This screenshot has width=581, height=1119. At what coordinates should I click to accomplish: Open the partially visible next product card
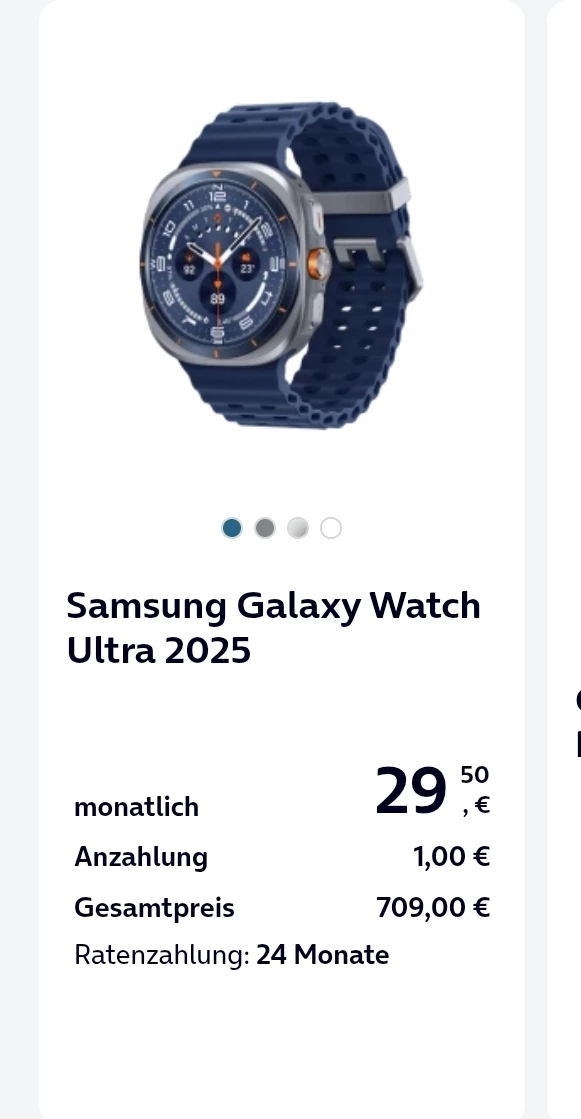click(x=564, y=560)
